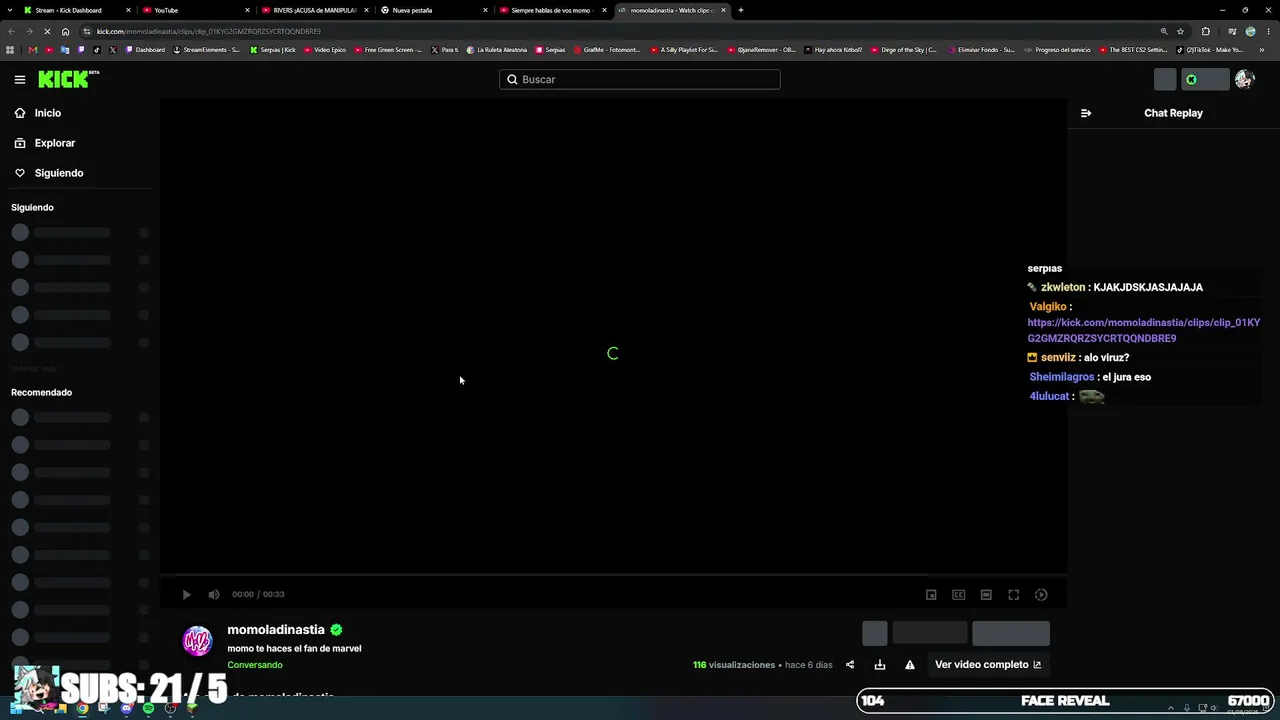The width and height of the screenshot is (1280, 720).
Task: Open momoladinastia channel avatar
Action: [x=198, y=641]
